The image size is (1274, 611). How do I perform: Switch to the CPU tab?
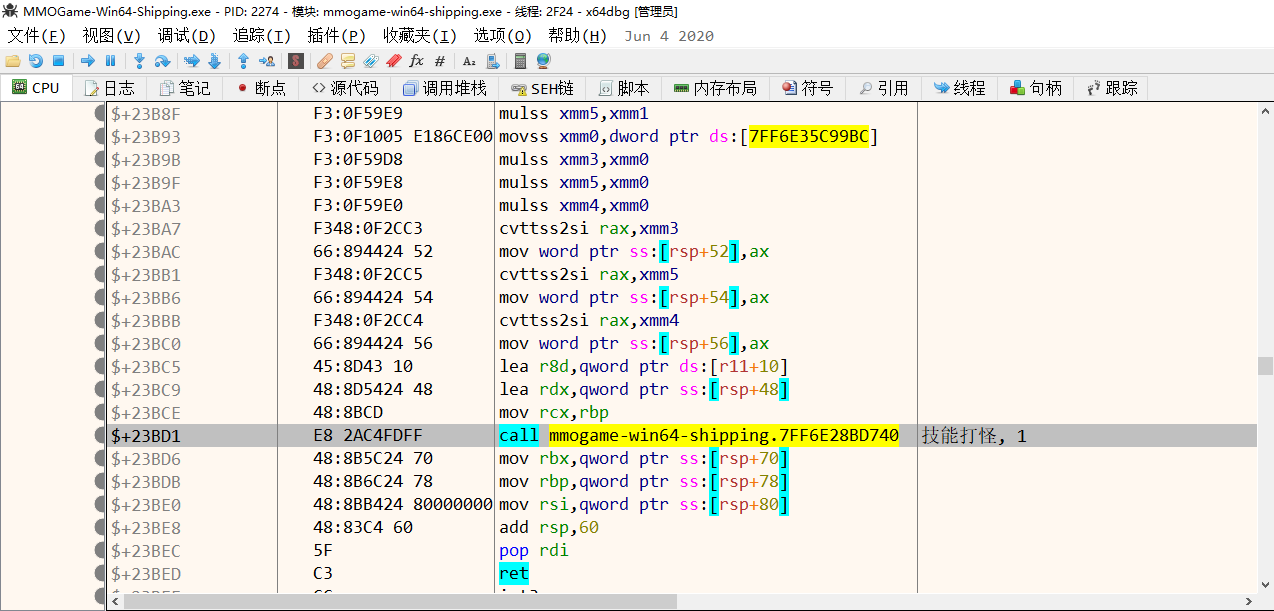36,88
